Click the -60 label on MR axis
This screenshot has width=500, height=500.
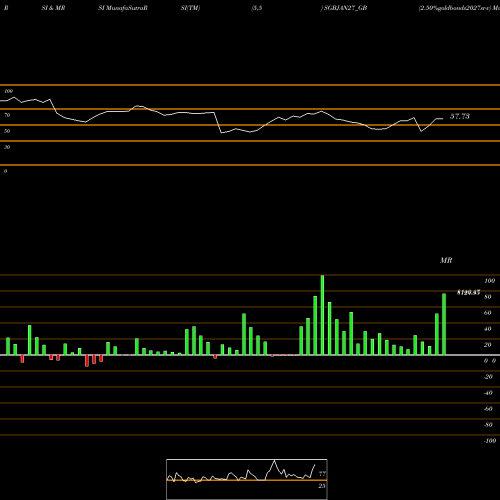pos(488,409)
